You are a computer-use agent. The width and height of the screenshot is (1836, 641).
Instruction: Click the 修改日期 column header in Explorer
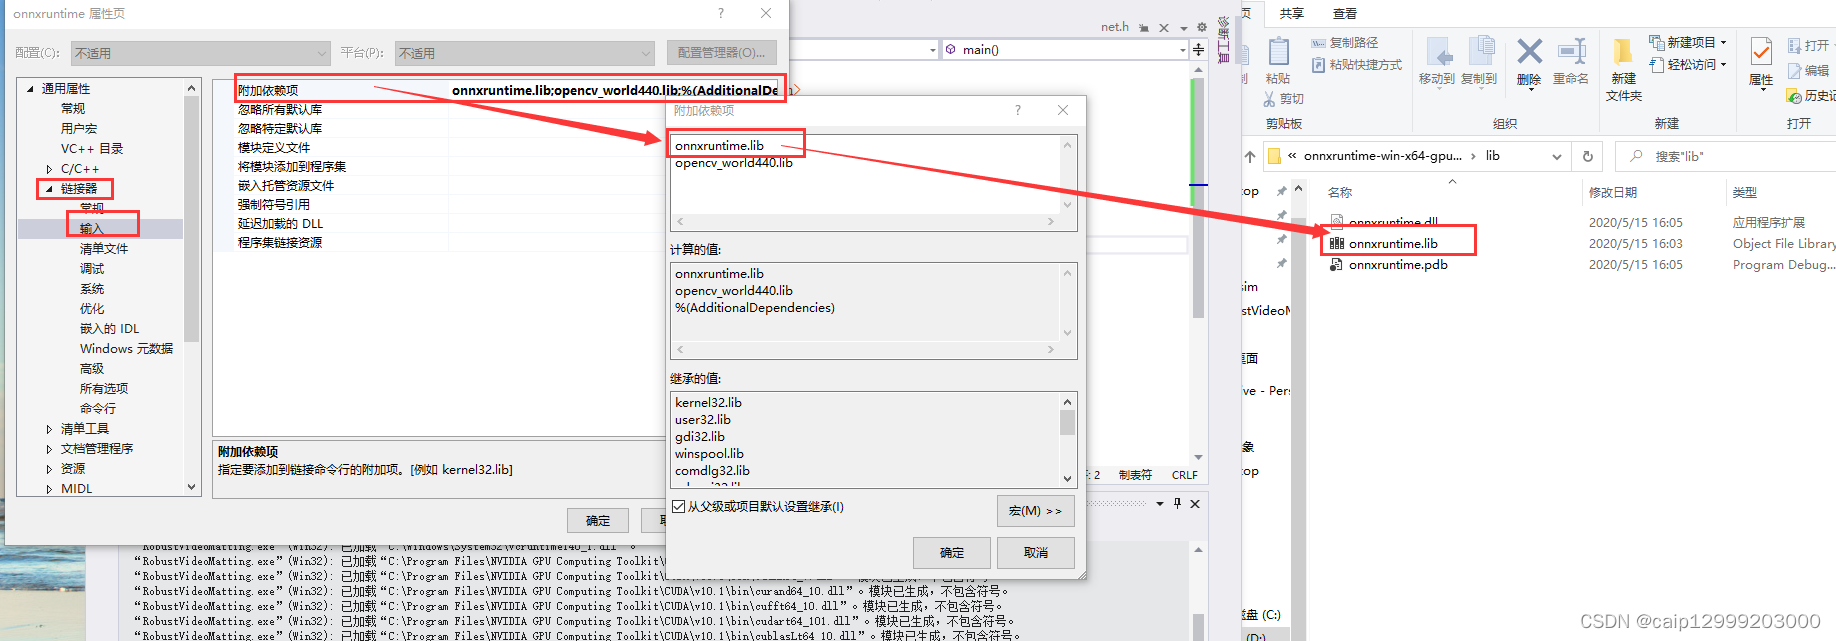[x=1613, y=192]
